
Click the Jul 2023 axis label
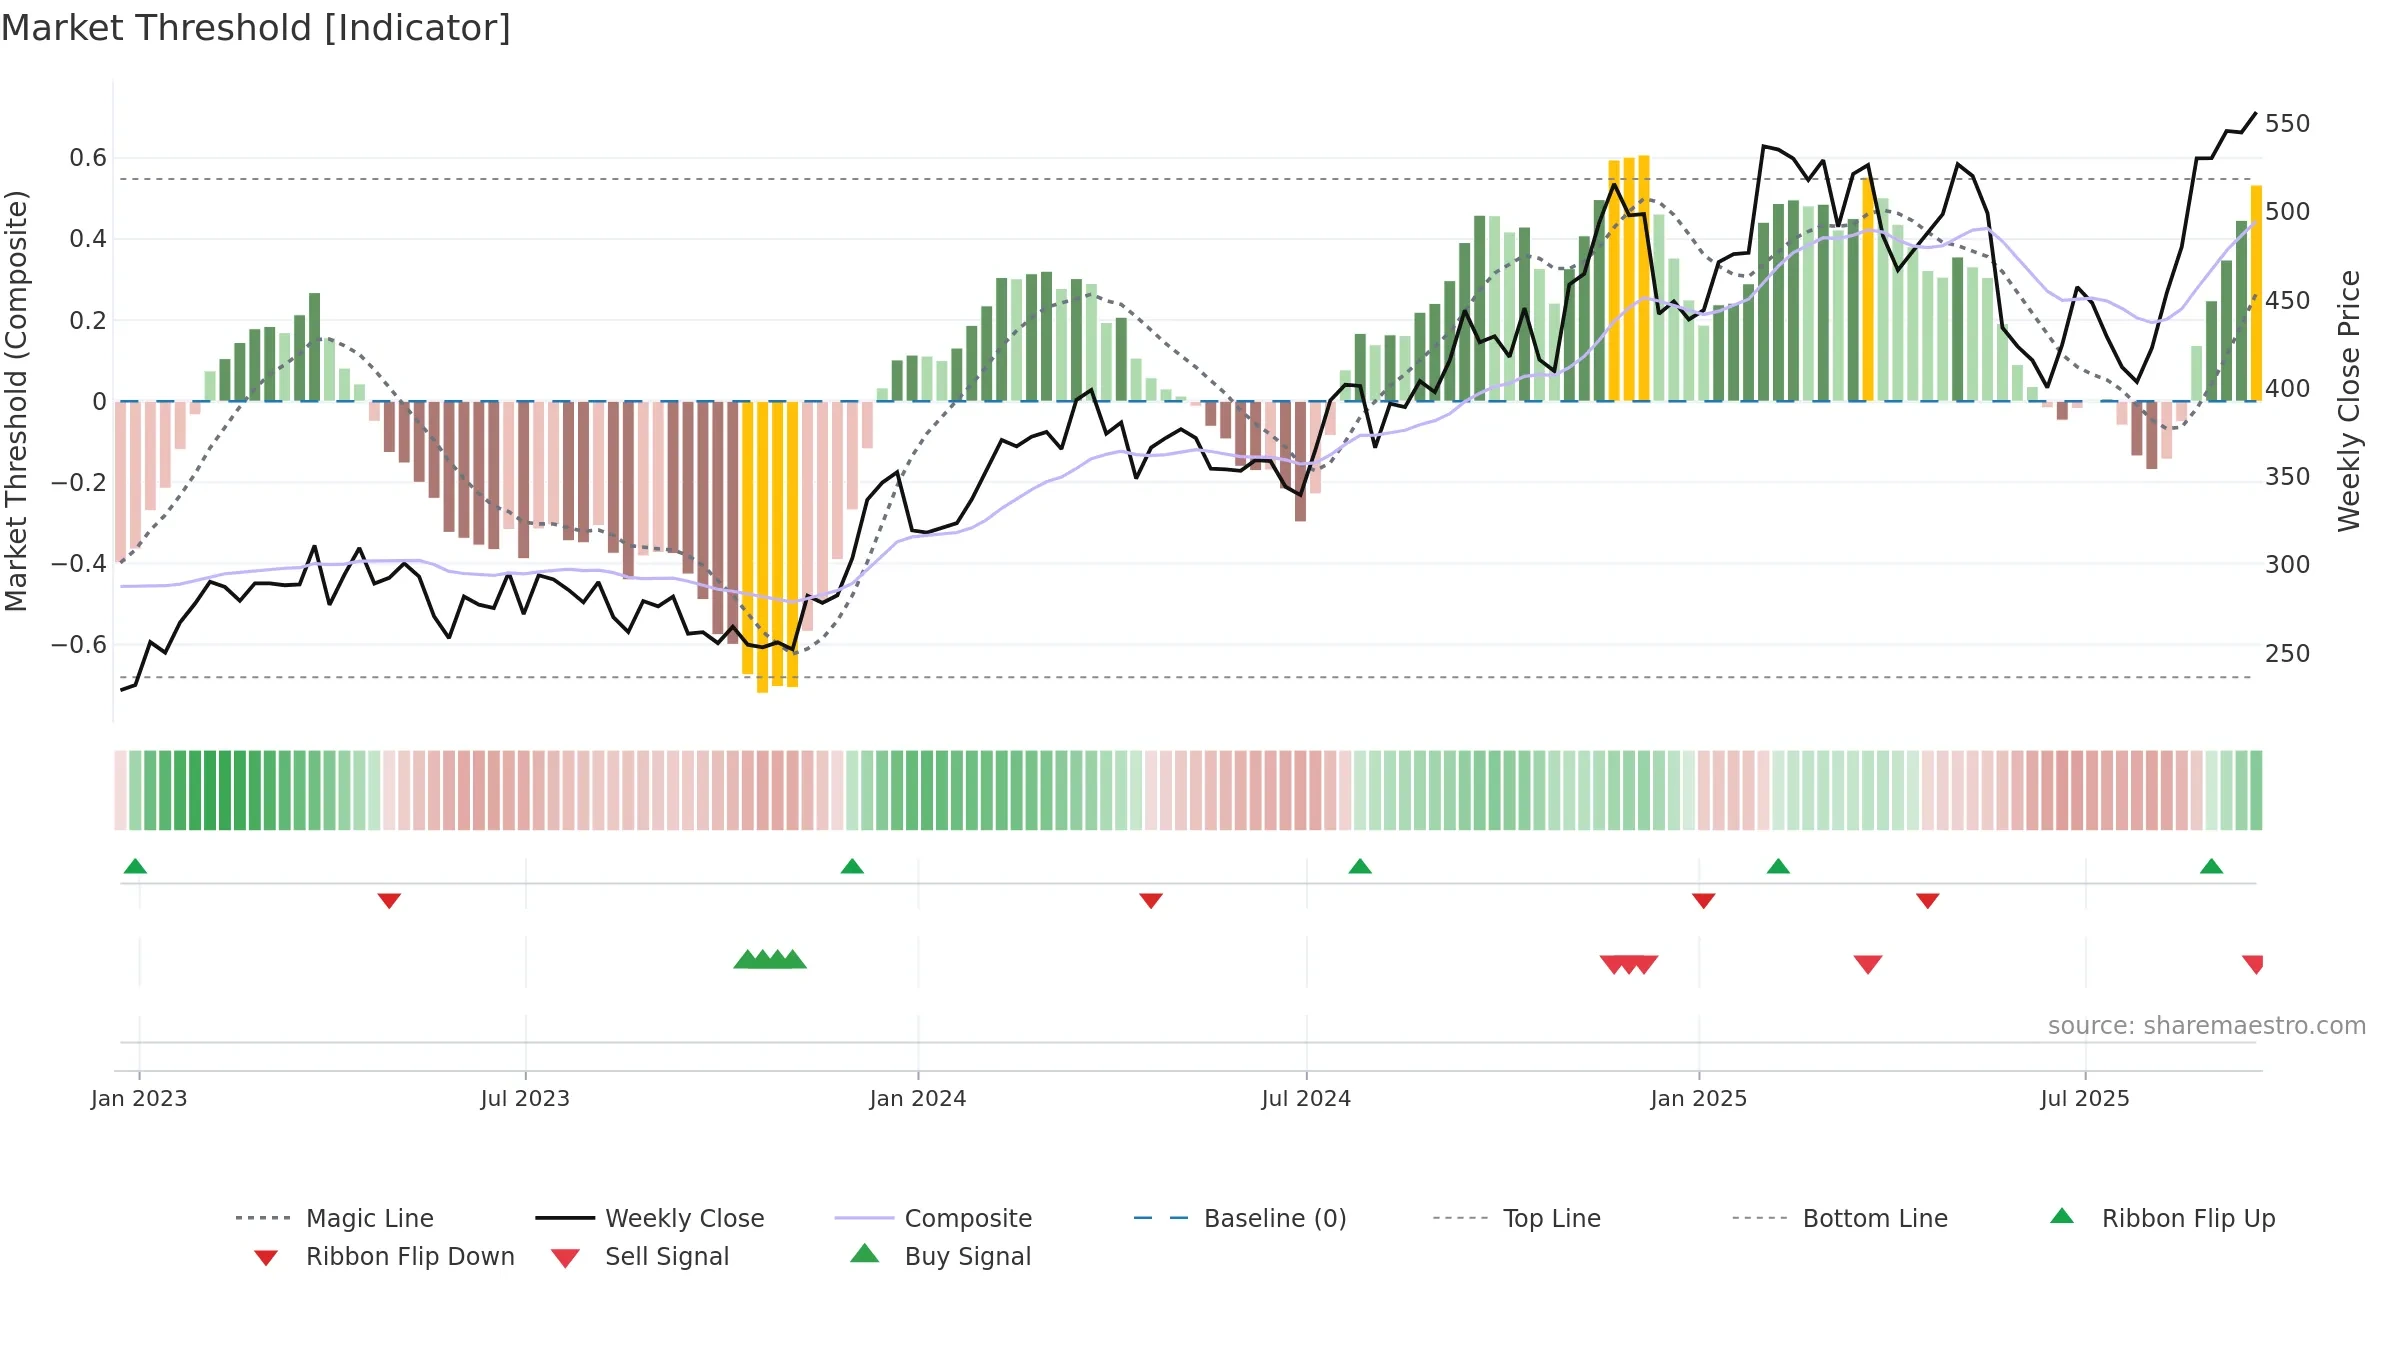click(525, 1098)
